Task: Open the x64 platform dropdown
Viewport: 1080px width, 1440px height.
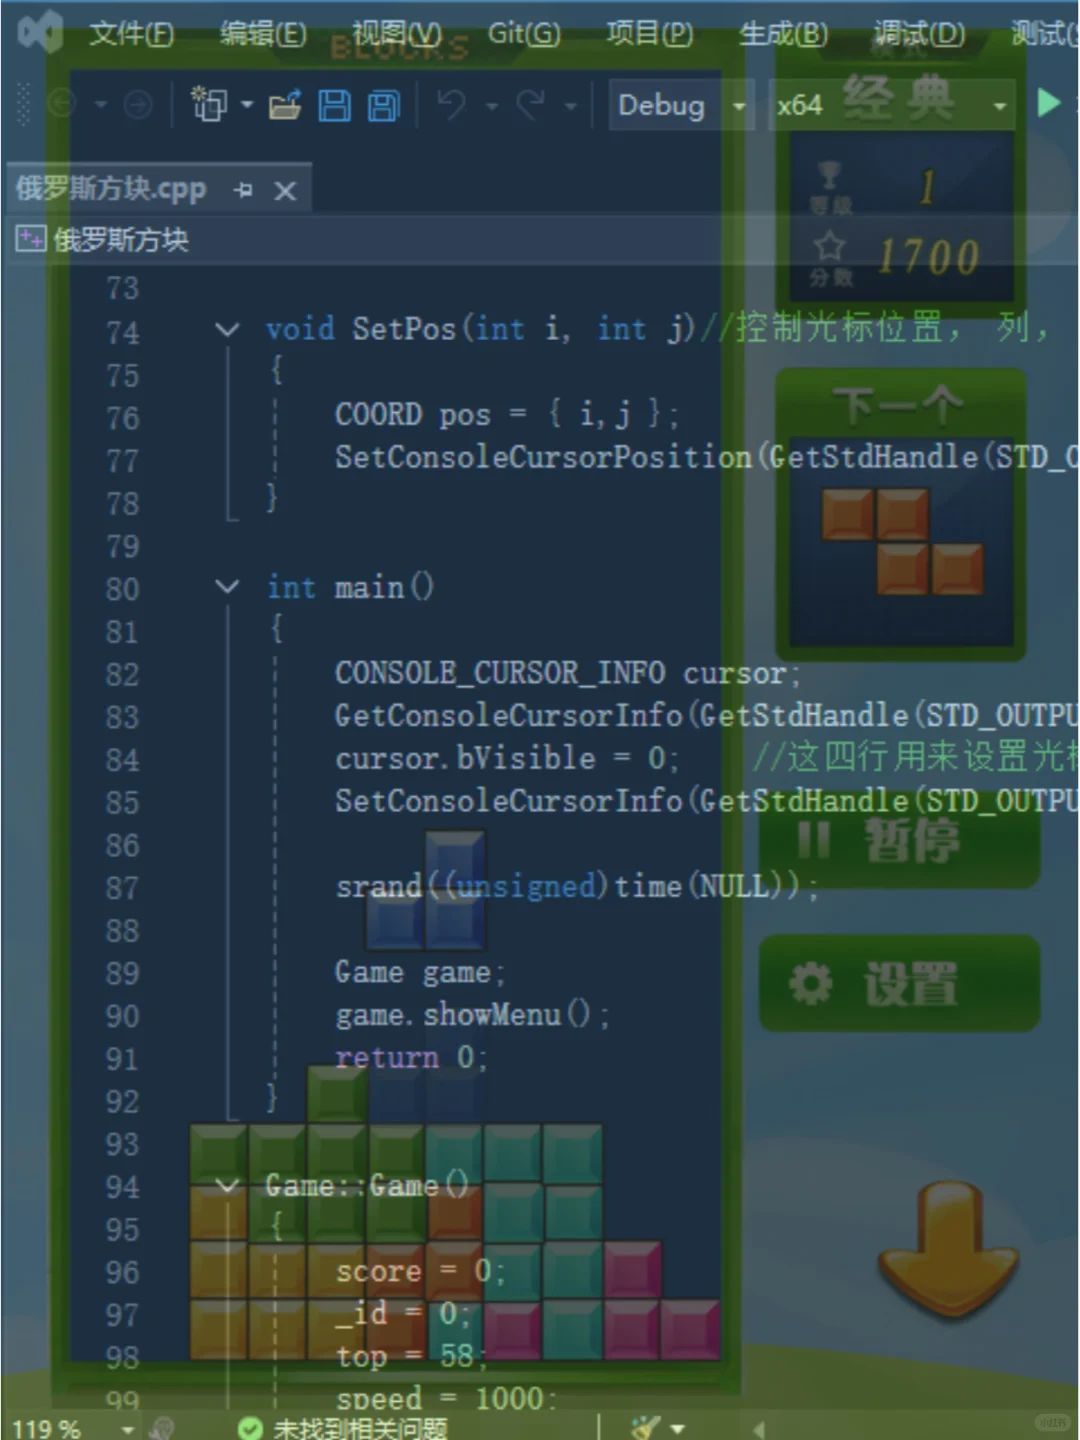Action: 892,105
